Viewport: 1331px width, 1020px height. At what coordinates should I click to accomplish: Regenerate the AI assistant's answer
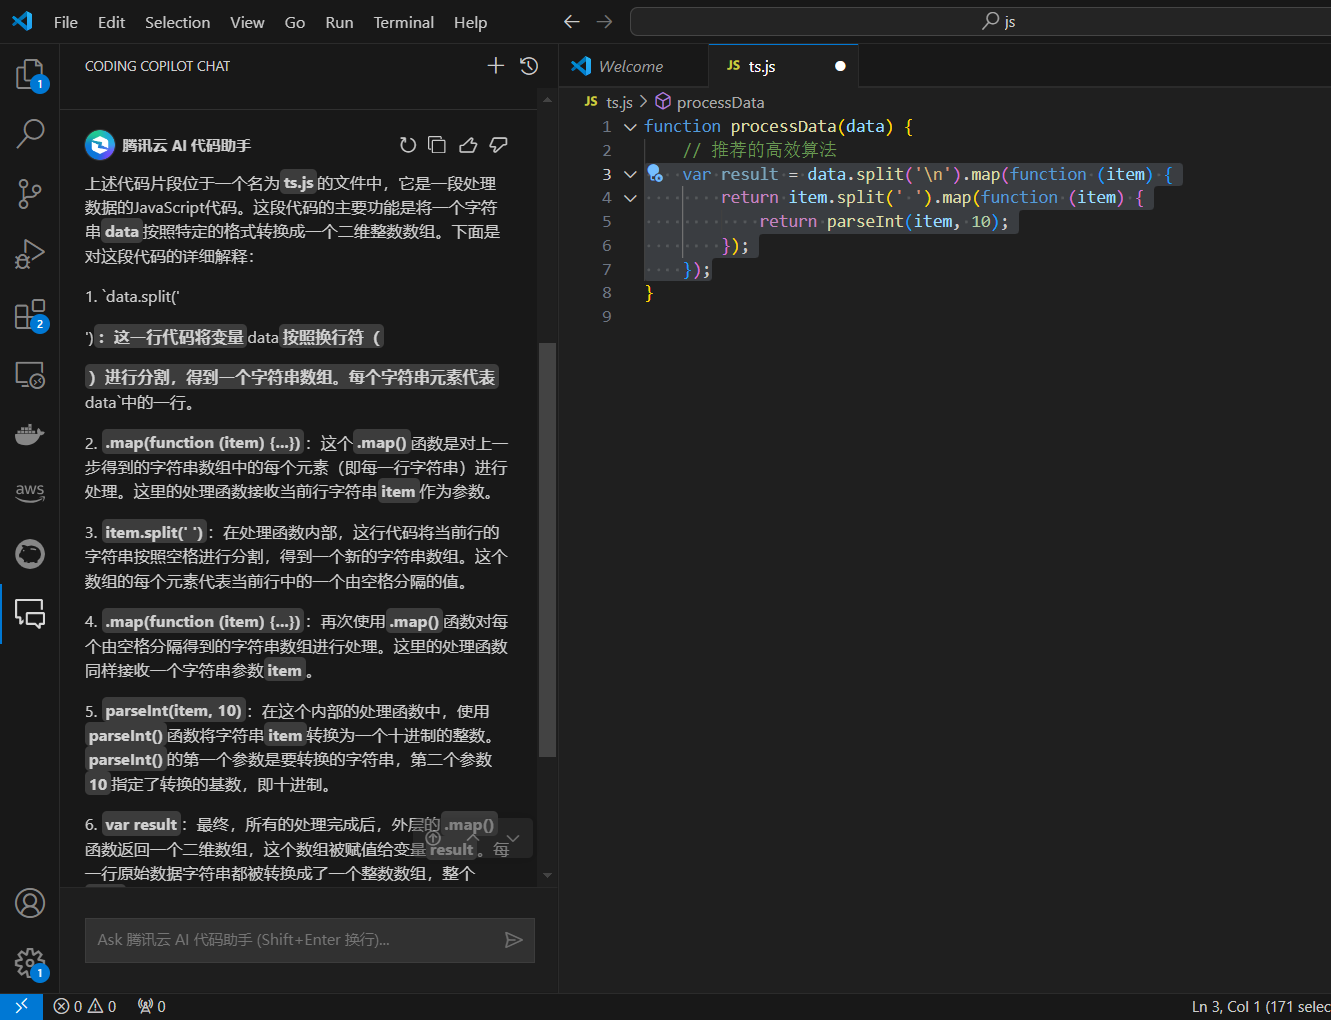[407, 144]
